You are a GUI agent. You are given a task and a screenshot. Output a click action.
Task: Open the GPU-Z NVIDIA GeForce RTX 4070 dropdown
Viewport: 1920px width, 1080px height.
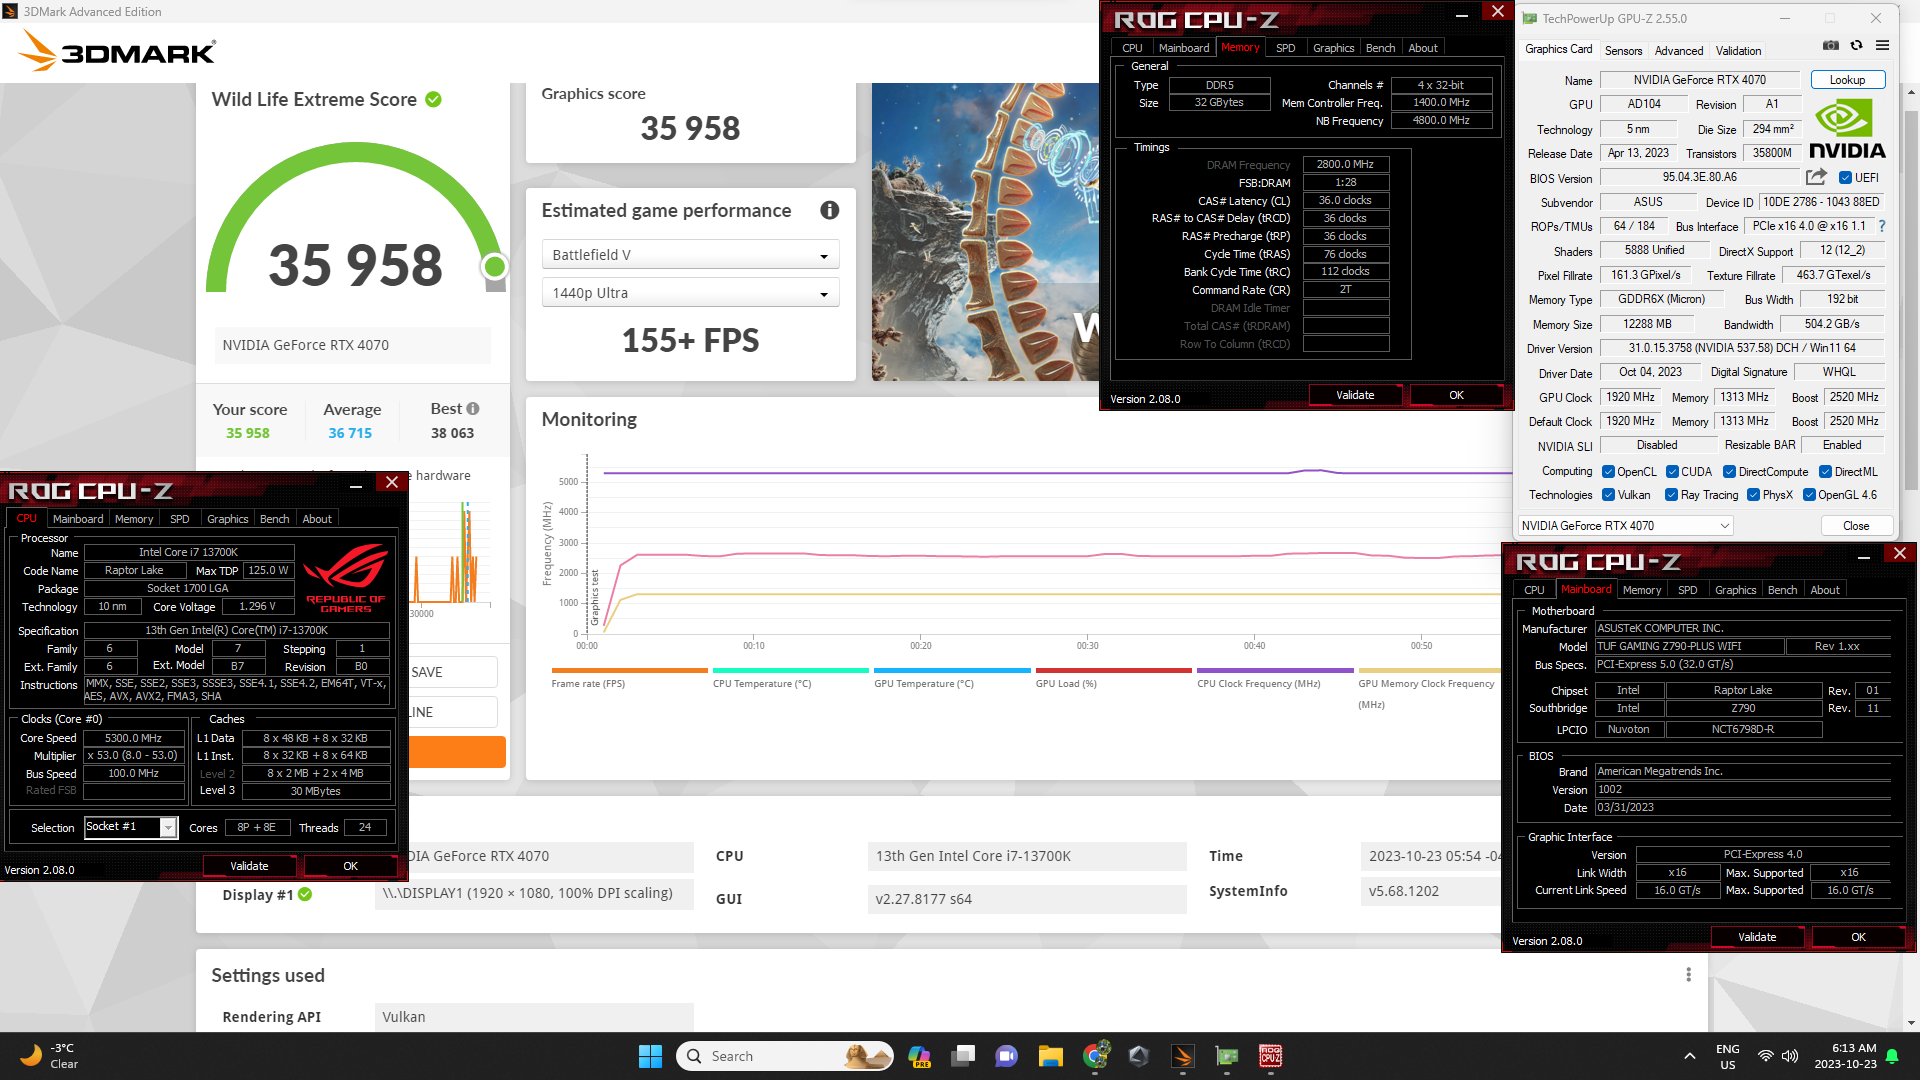pyautogui.click(x=1625, y=526)
